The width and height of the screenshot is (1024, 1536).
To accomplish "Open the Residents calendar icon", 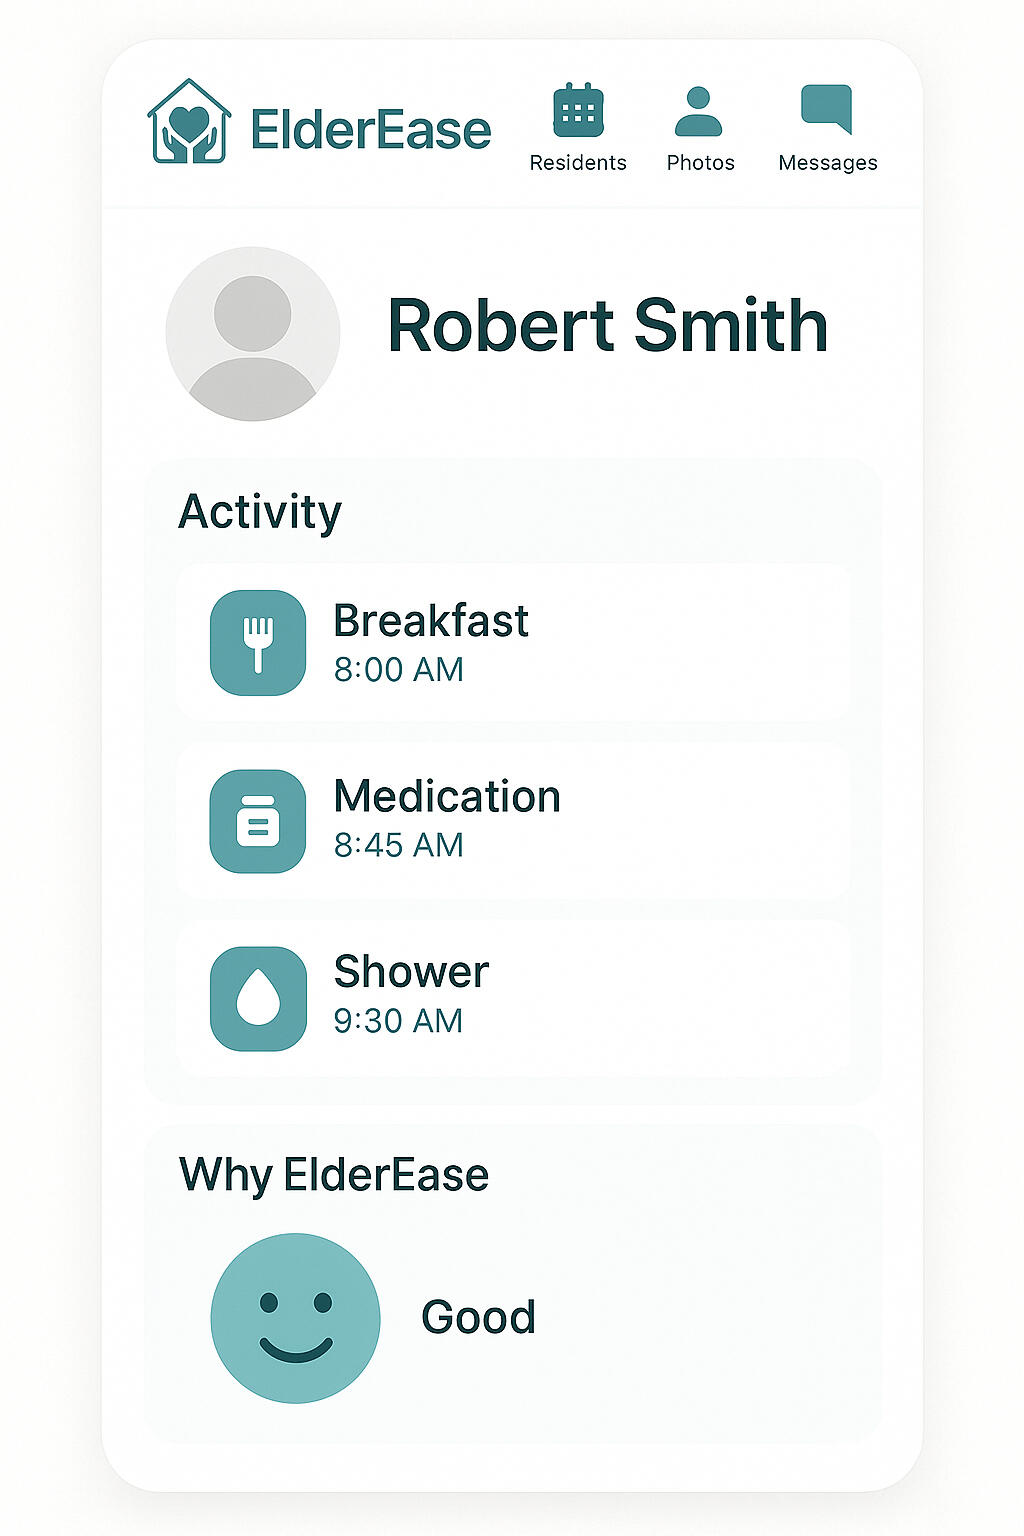I will pyautogui.click(x=578, y=110).
